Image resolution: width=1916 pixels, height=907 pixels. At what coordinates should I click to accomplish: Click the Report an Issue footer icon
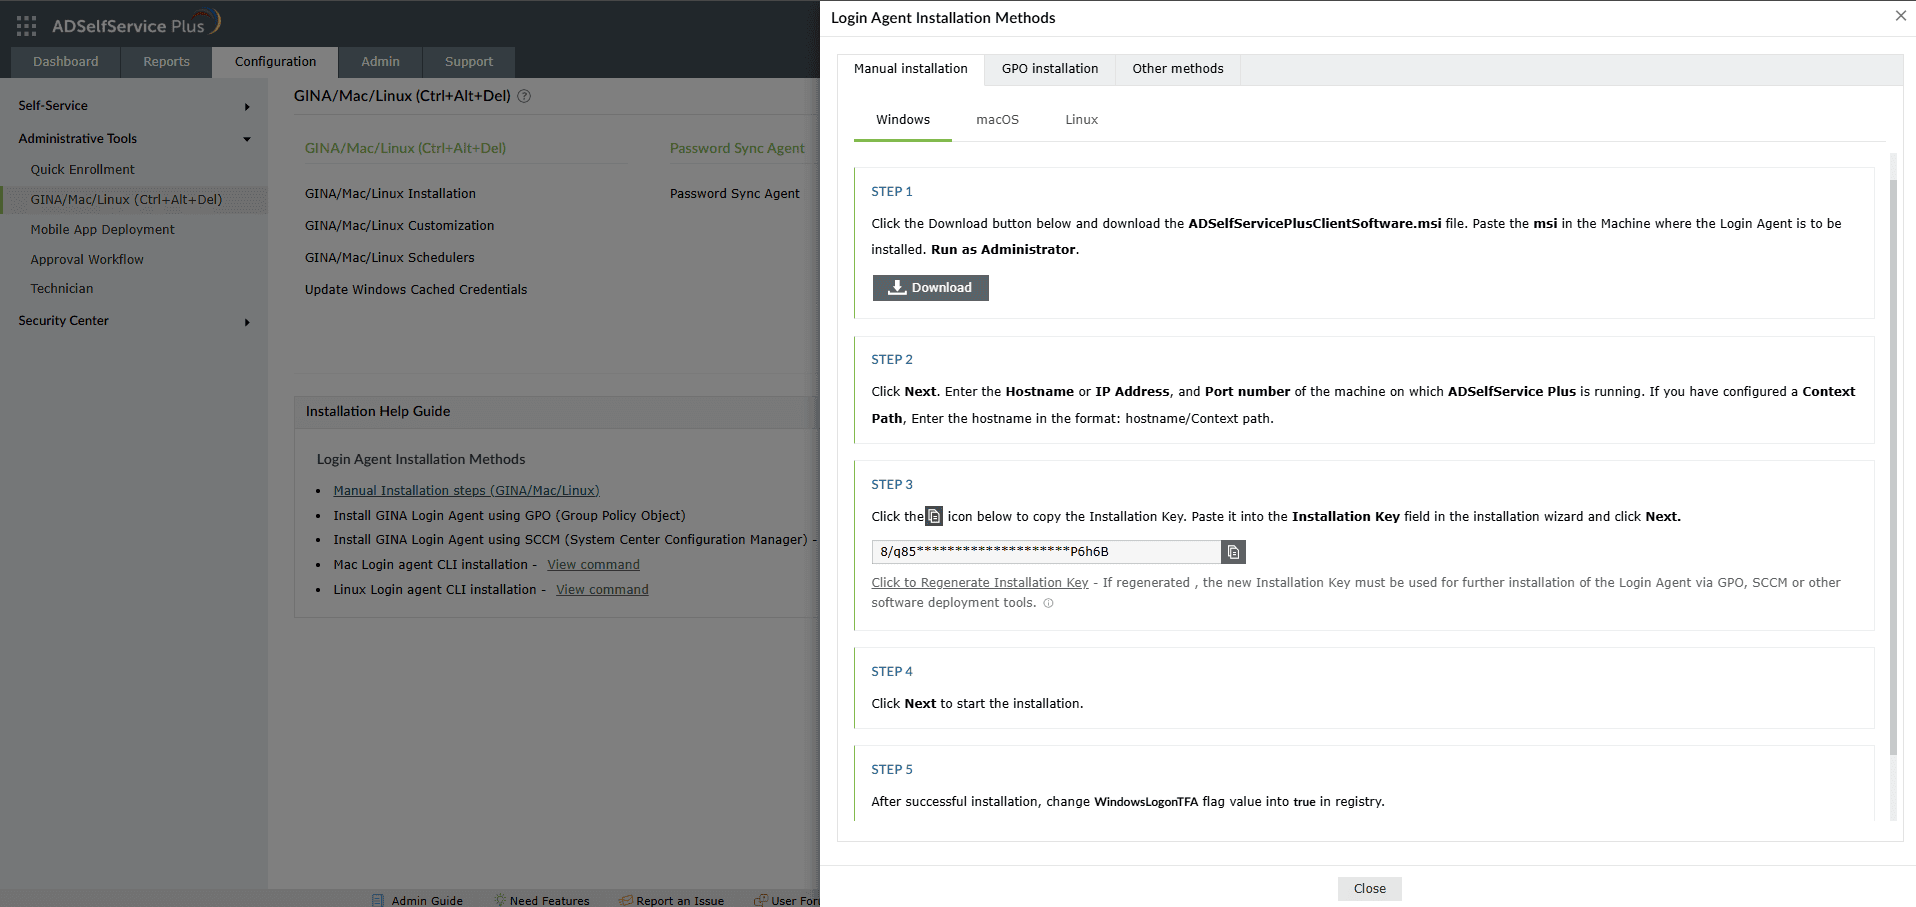[625, 898]
